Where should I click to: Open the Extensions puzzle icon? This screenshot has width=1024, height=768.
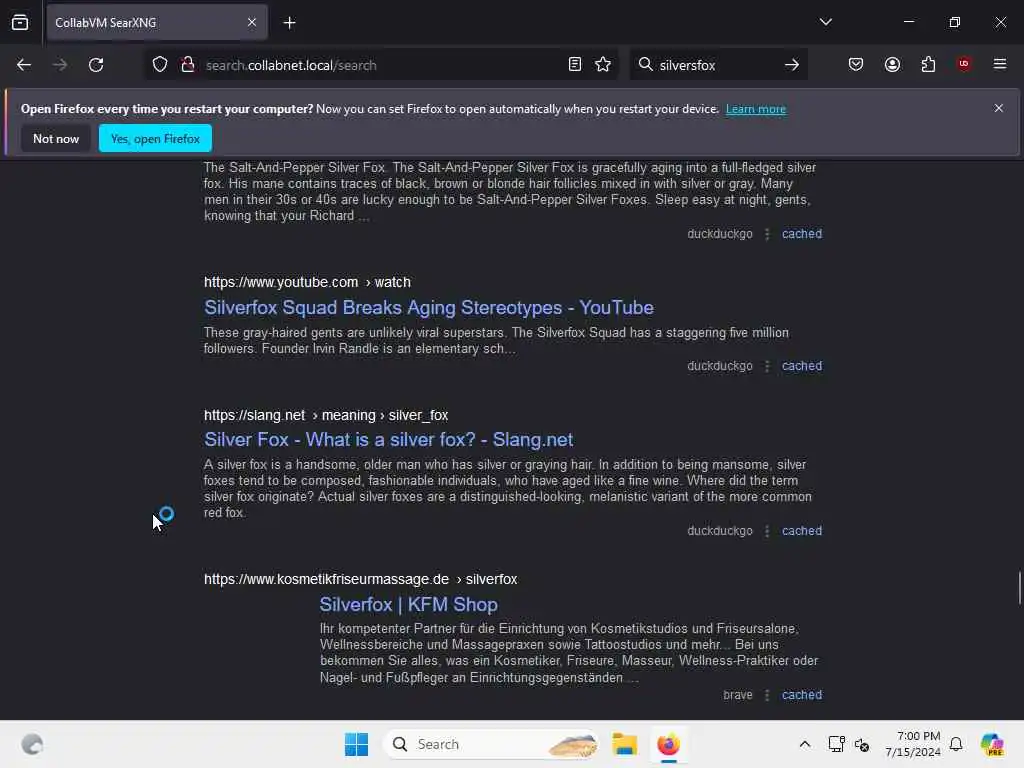928,64
